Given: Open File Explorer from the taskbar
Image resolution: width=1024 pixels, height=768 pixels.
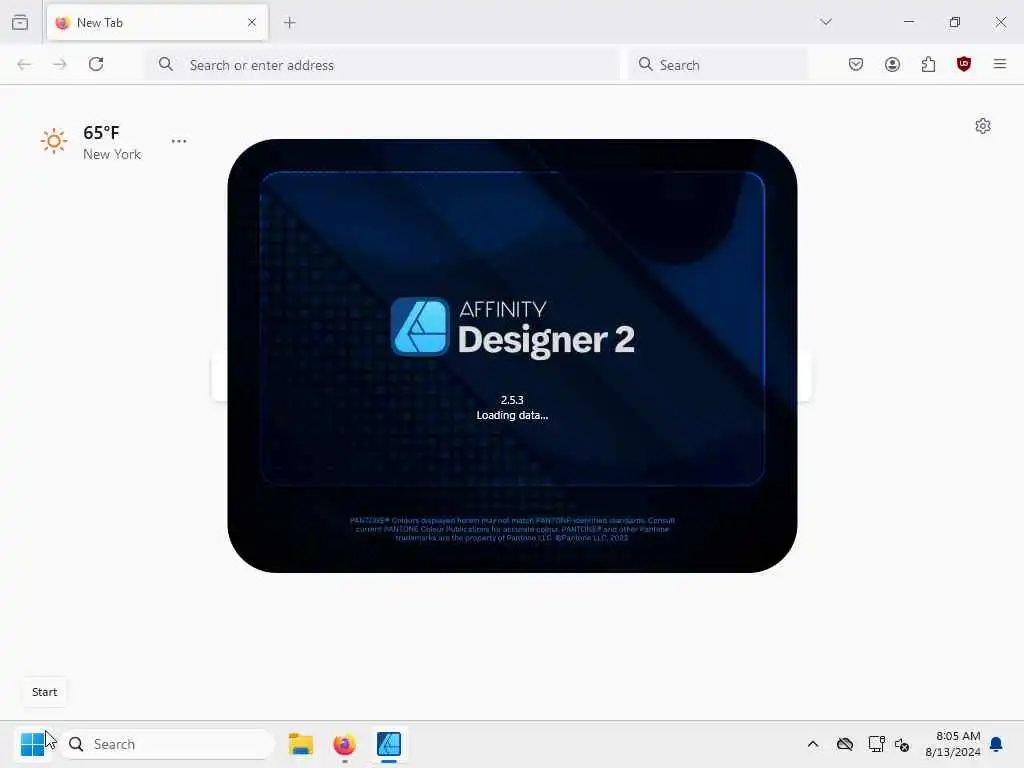Looking at the screenshot, I should click(x=301, y=744).
